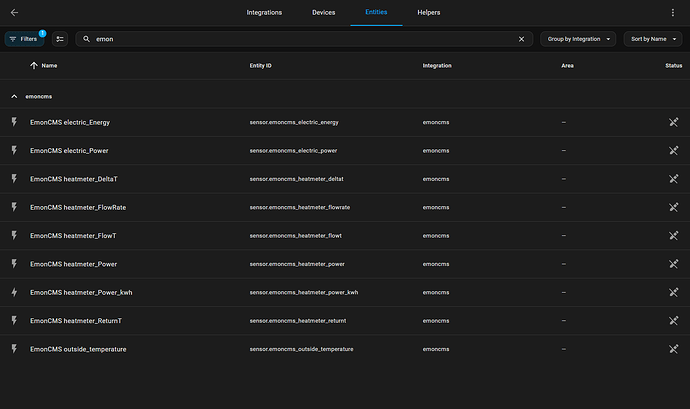Open the Group by Integration dropdown
Screen dimensions: 690x409
(578, 39)
